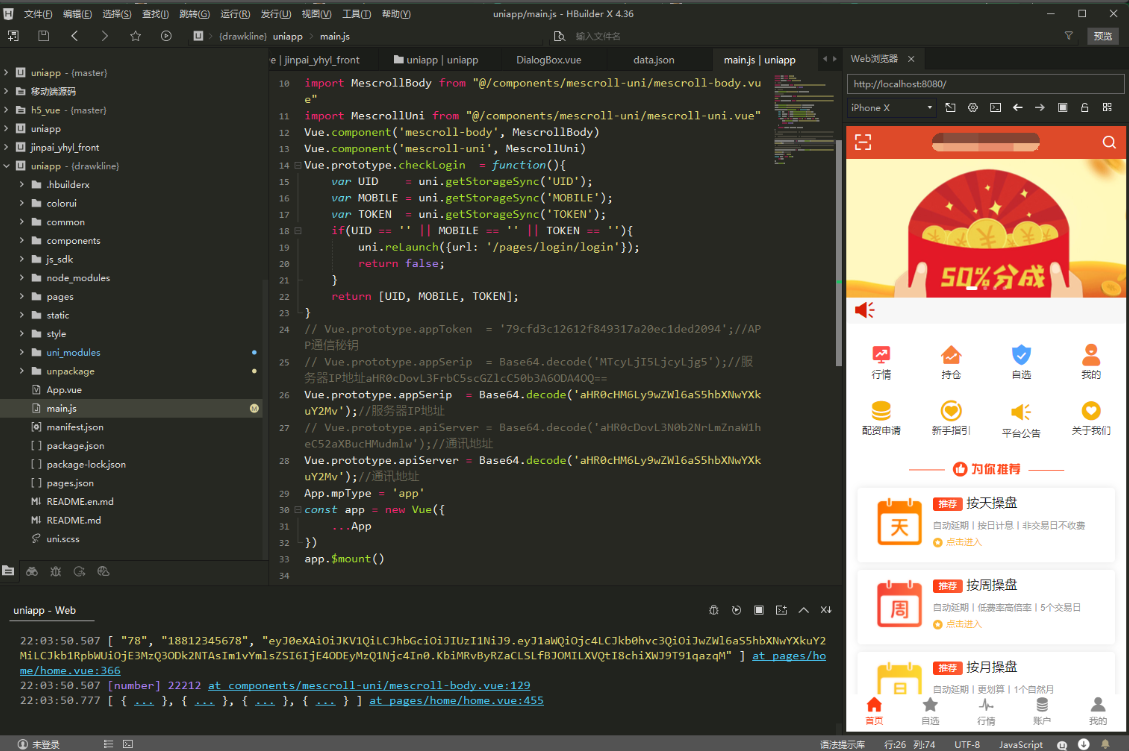Screen dimensions: 1129x751
Task: Expand the components folder
Action: tap(22, 240)
